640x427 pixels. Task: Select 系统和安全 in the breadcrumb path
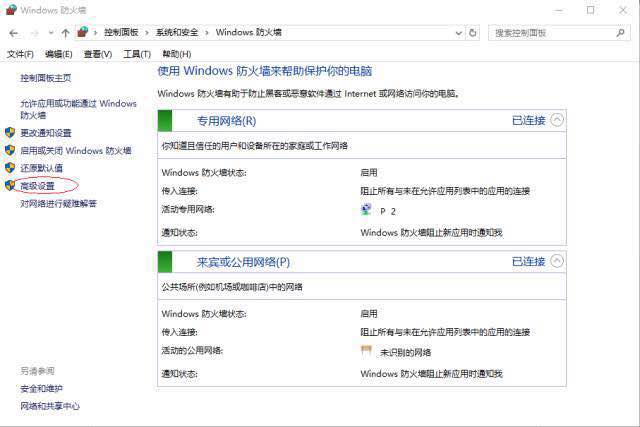[x=177, y=32]
